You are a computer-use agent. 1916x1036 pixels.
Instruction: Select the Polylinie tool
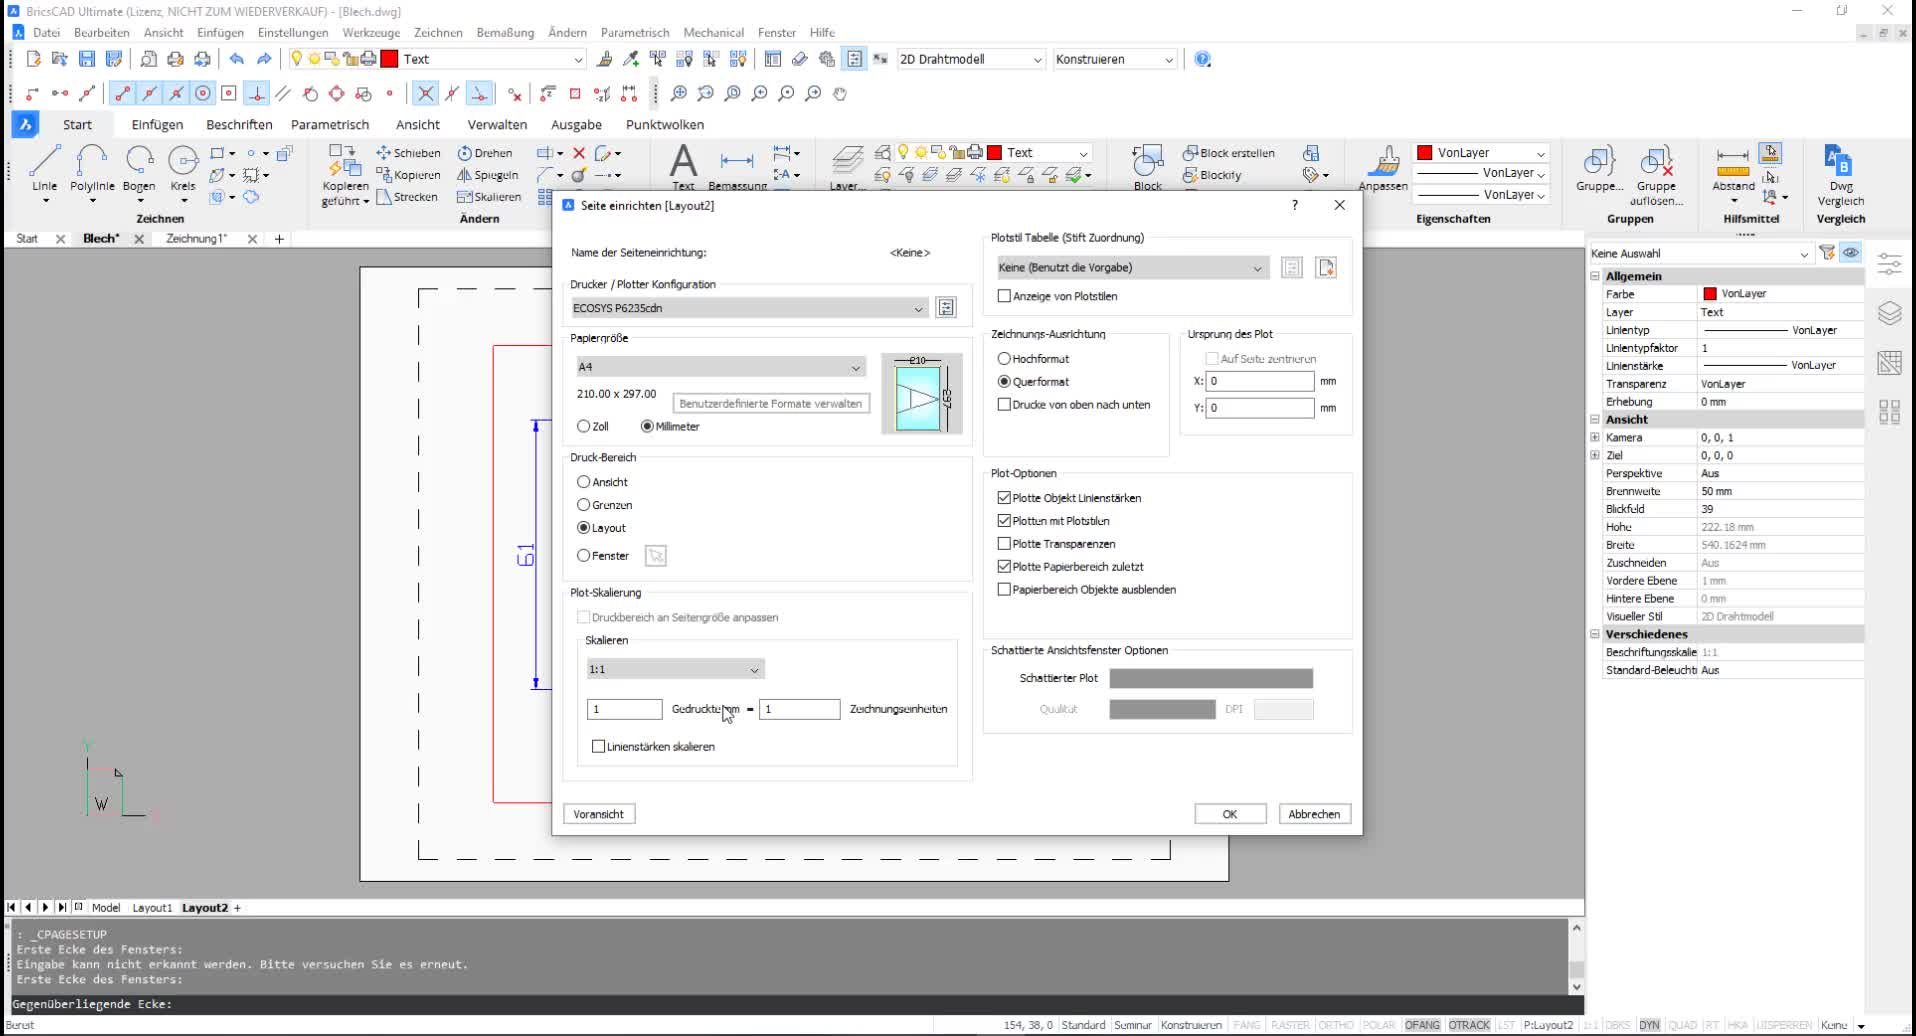tap(92, 168)
